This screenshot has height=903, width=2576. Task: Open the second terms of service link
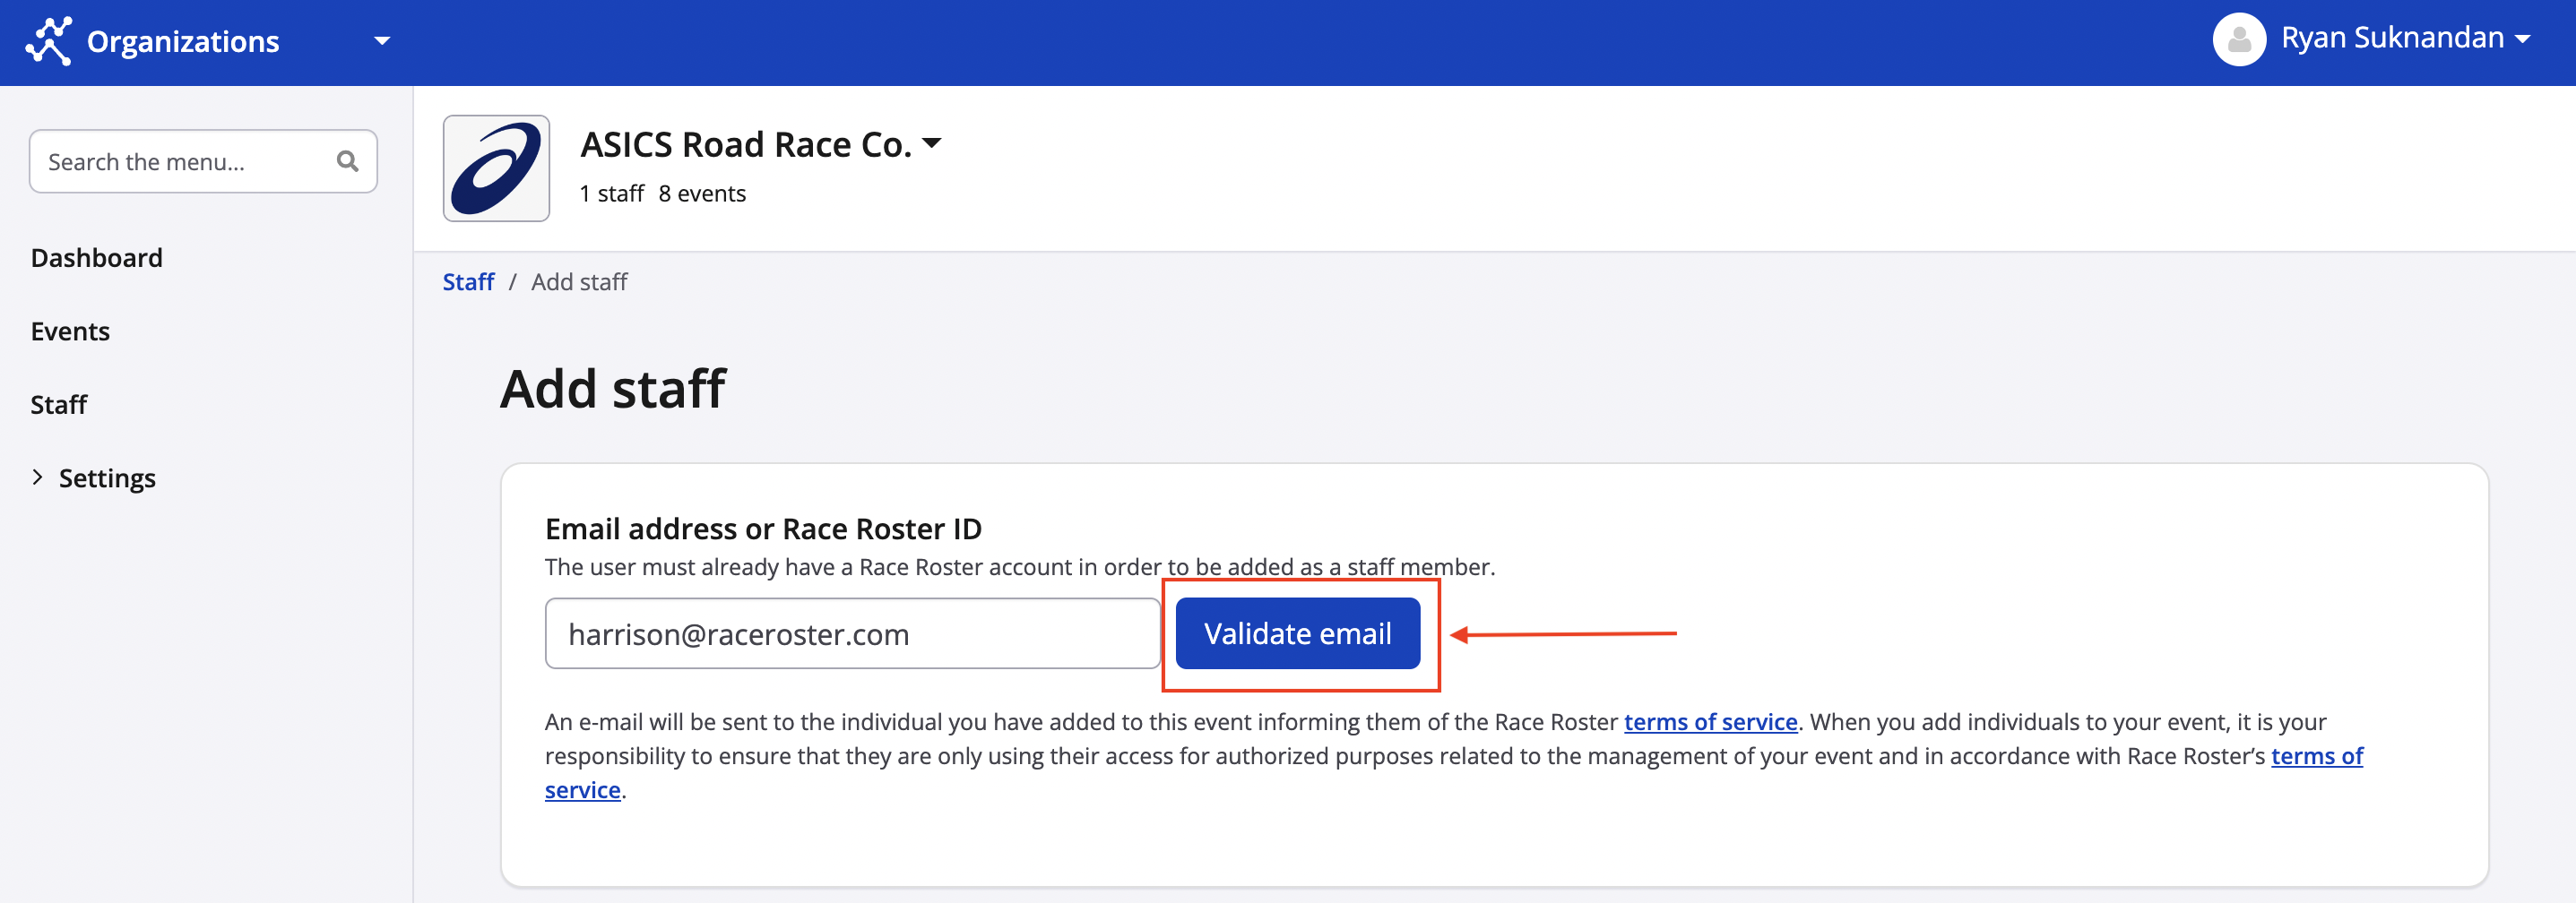2316,756
